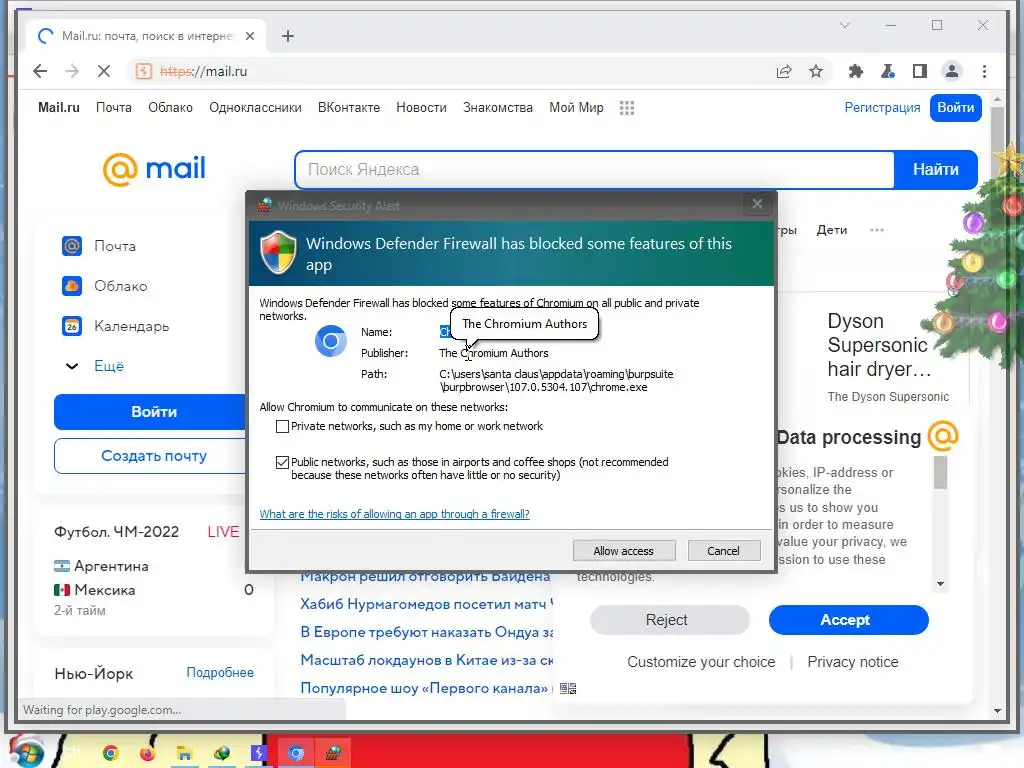
Task: Click the Создать почту button
Action: click(150, 456)
